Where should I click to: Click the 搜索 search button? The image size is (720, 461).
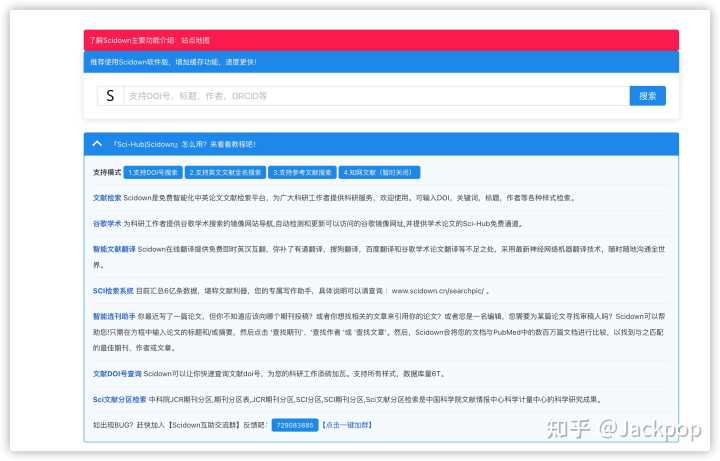[647, 96]
